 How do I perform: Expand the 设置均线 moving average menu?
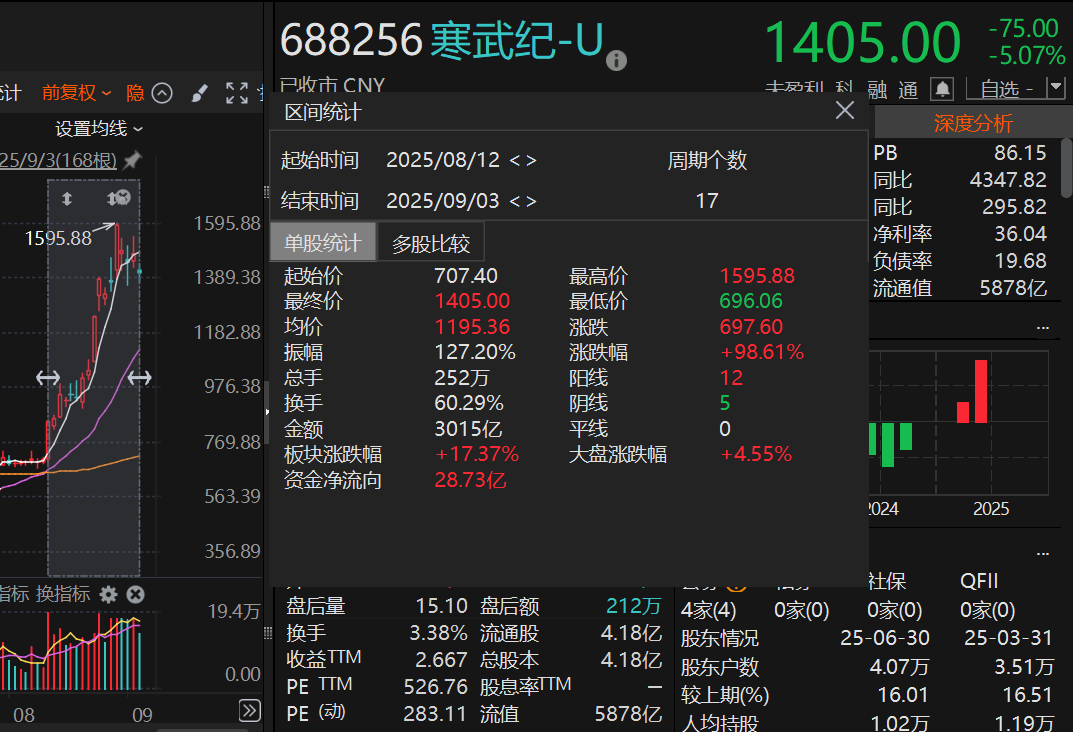click(98, 128)
